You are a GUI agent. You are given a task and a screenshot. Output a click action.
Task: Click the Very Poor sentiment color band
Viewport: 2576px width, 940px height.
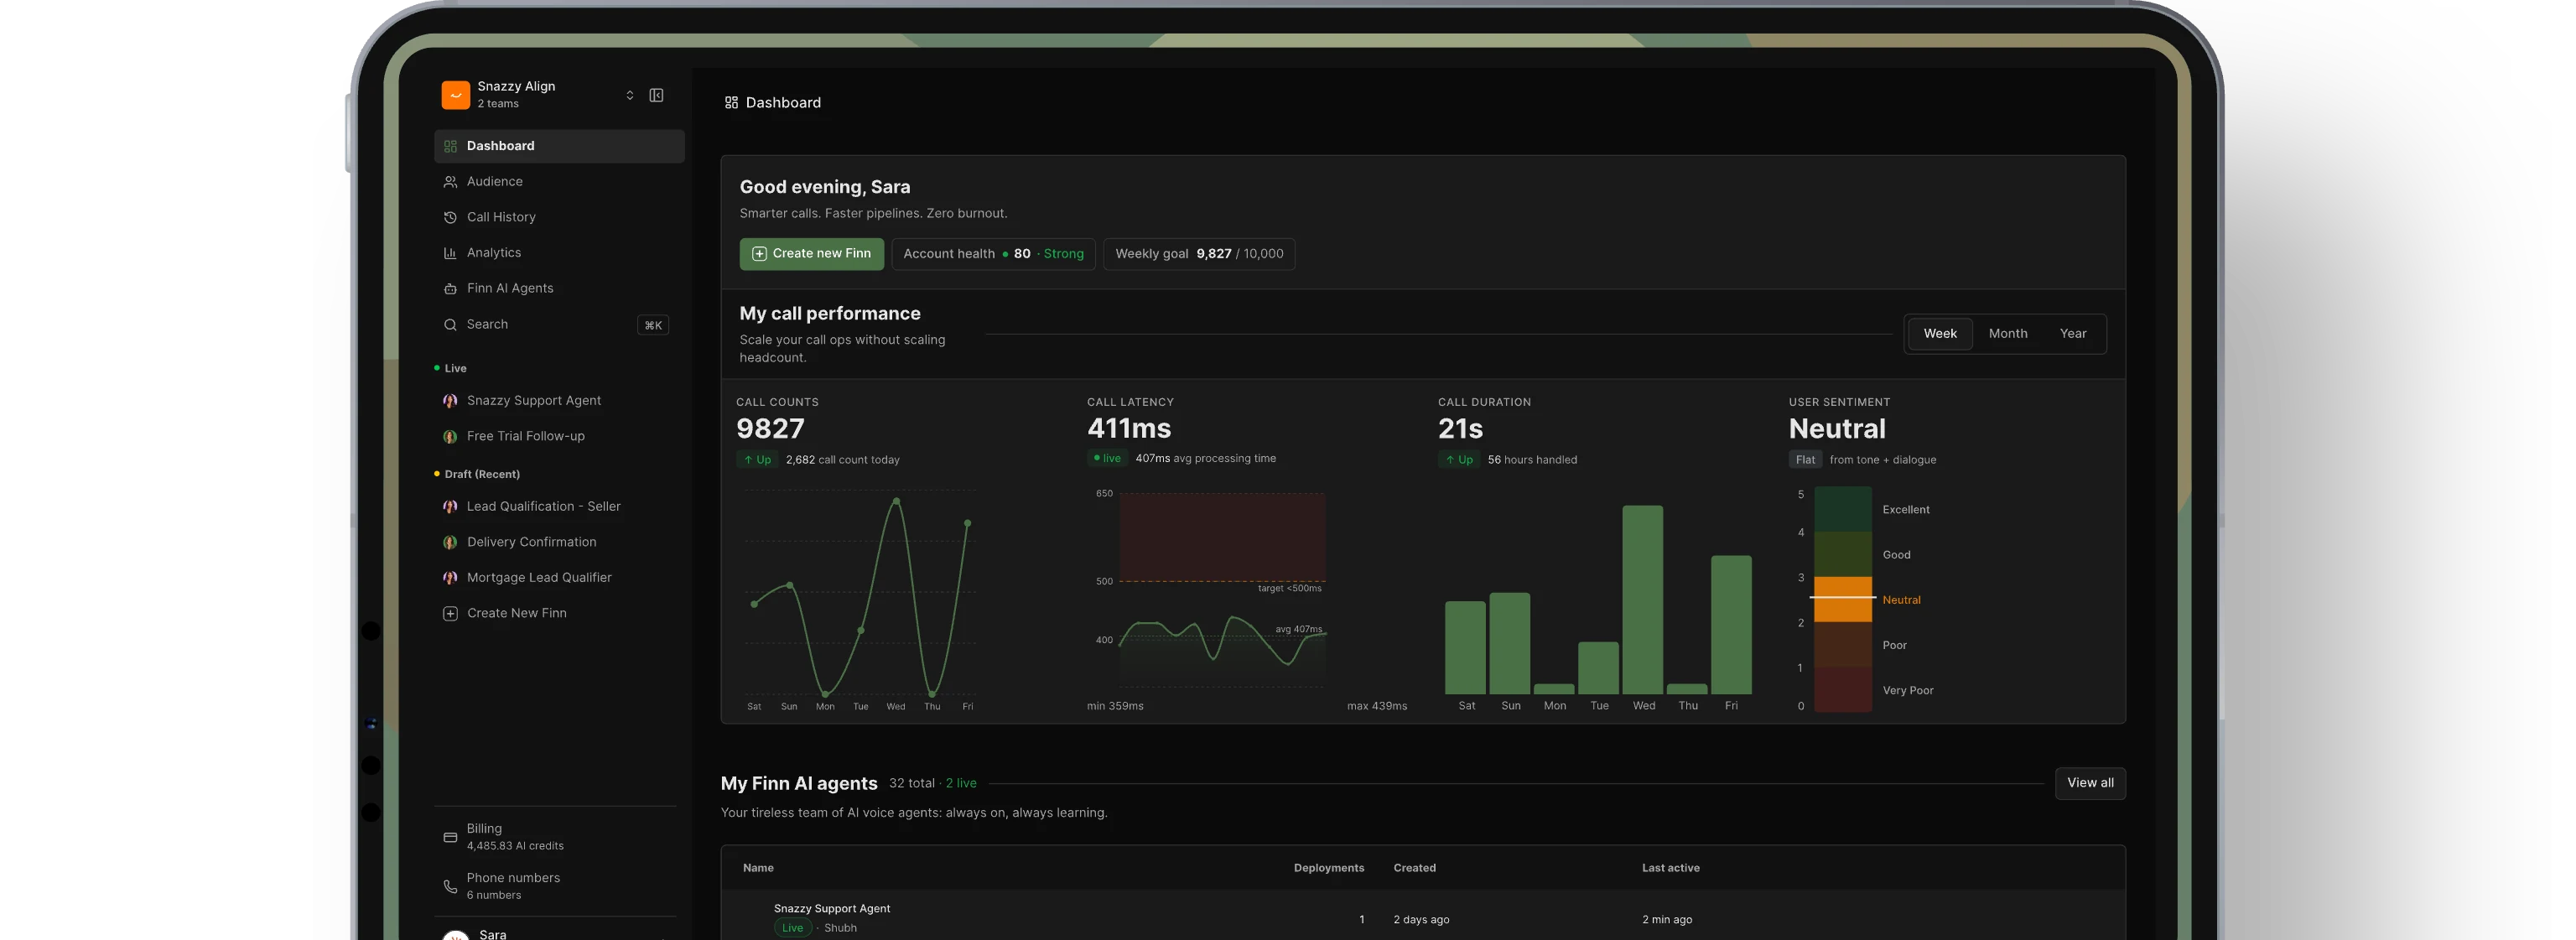(x=1843, y=690)
